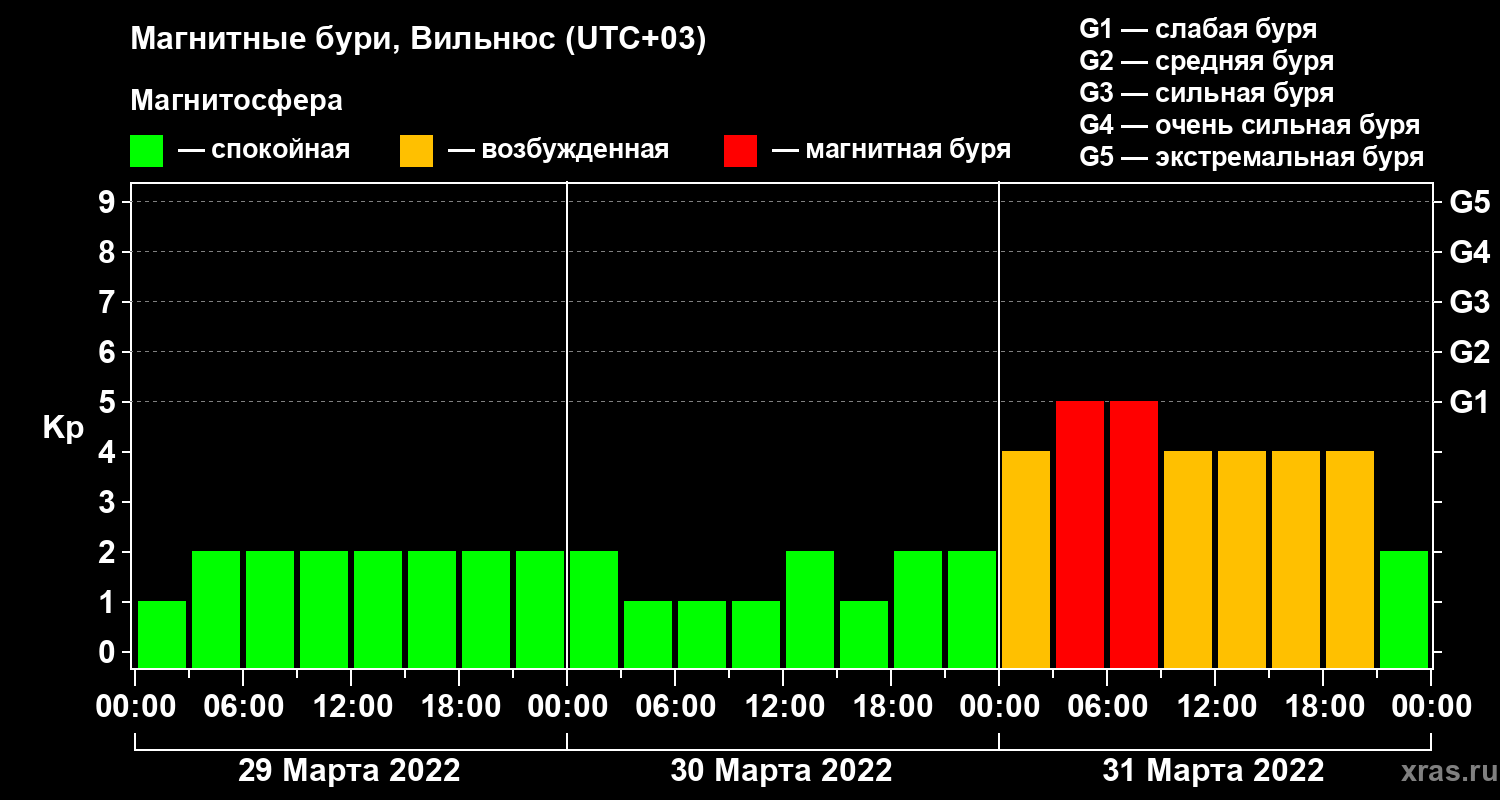The width and height of the screenshot is (1500, 800).
Task: Click the "12:00" time label for 31 March
Action: click(1215, 707)
